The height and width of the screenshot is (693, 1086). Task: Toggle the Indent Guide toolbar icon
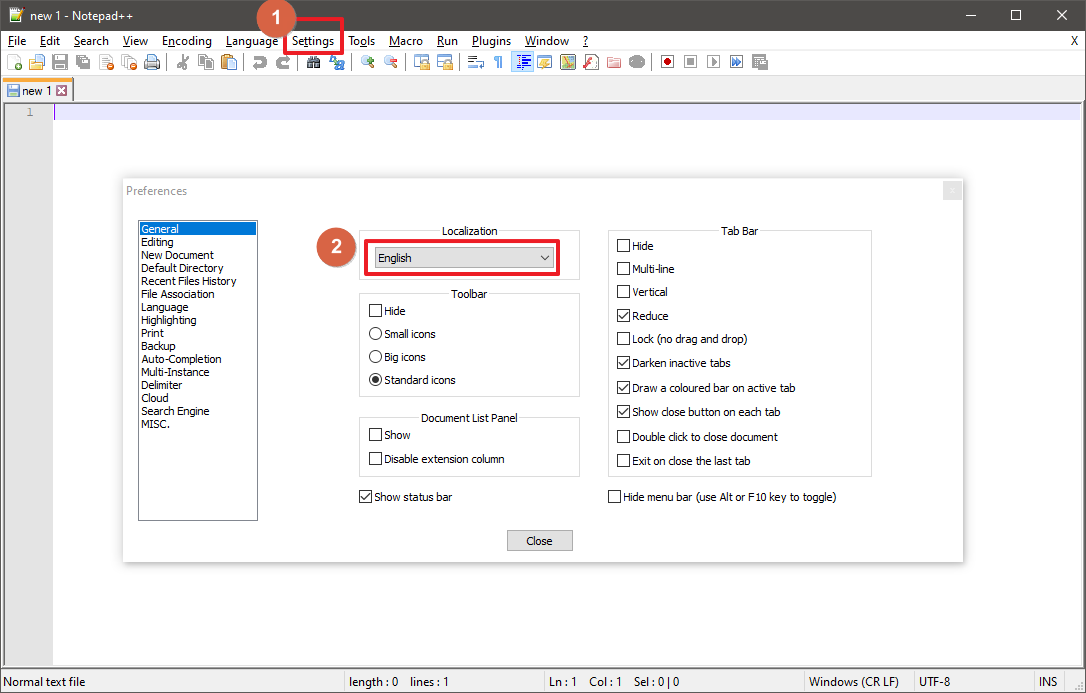[522, 62]
